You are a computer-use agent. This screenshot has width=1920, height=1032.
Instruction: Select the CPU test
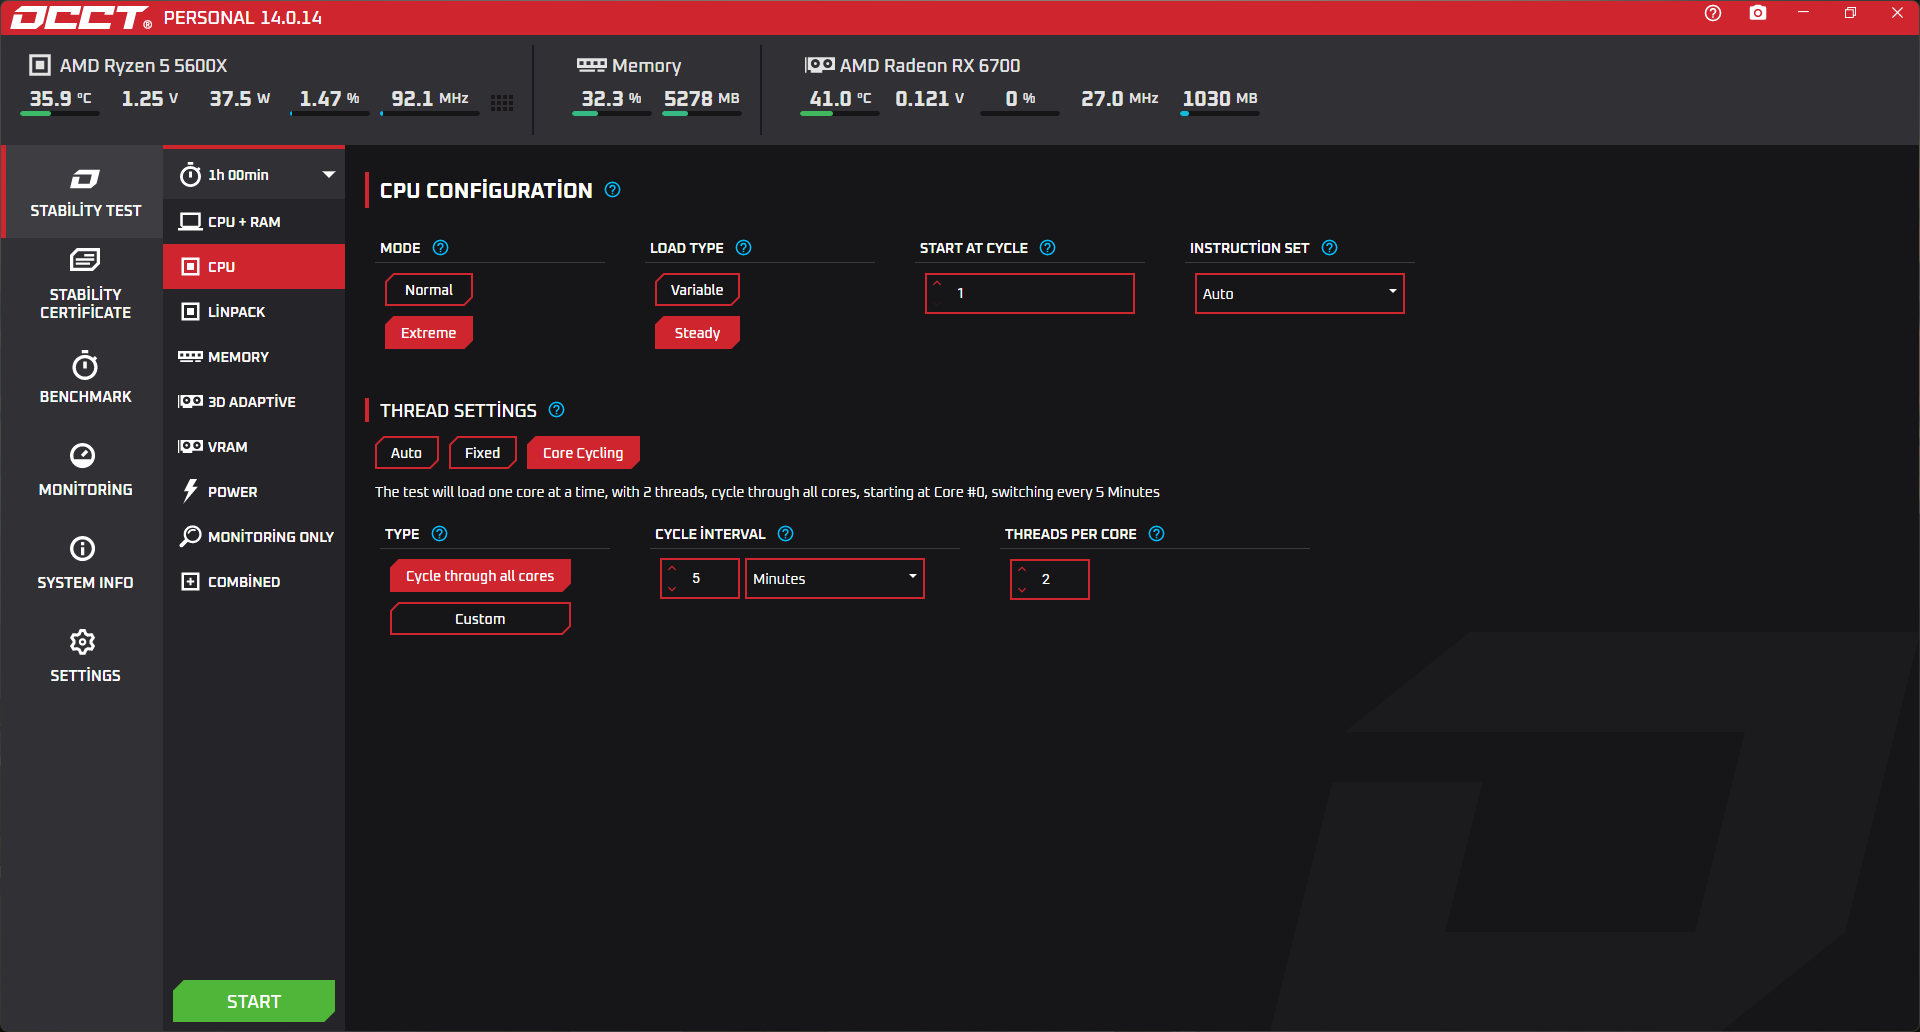[254, 267]
